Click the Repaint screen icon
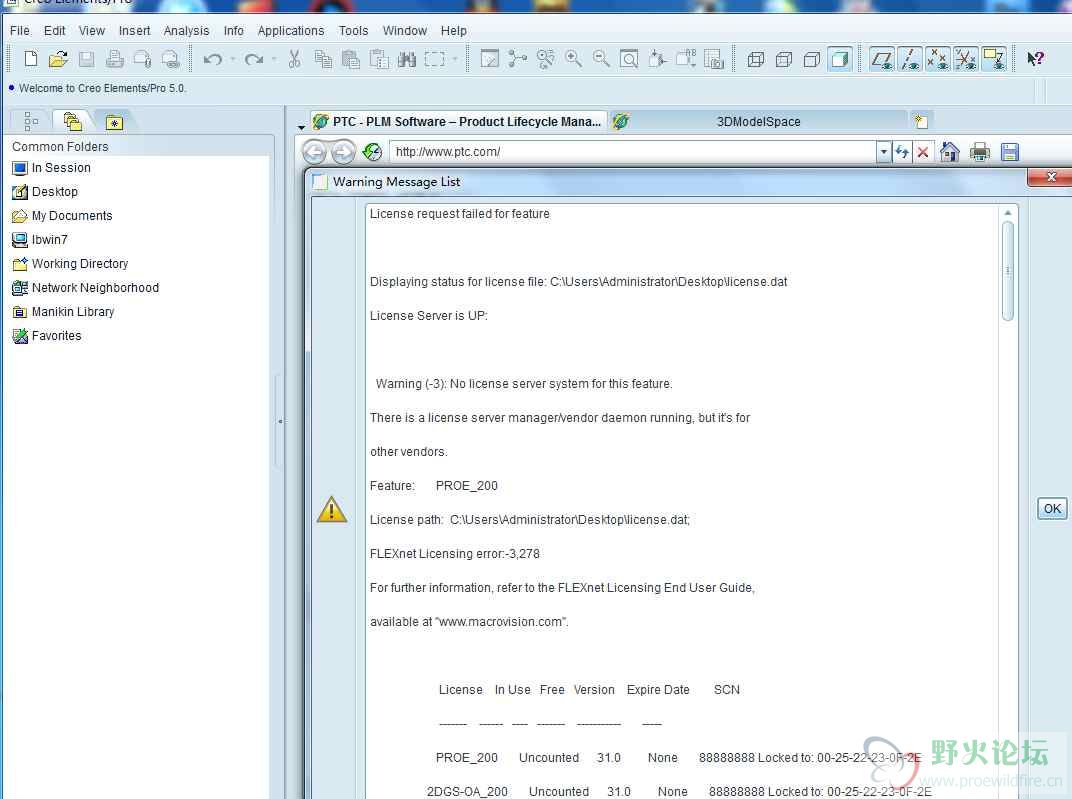The height and width of the screenshot is (799, 1072). [490, 59]
